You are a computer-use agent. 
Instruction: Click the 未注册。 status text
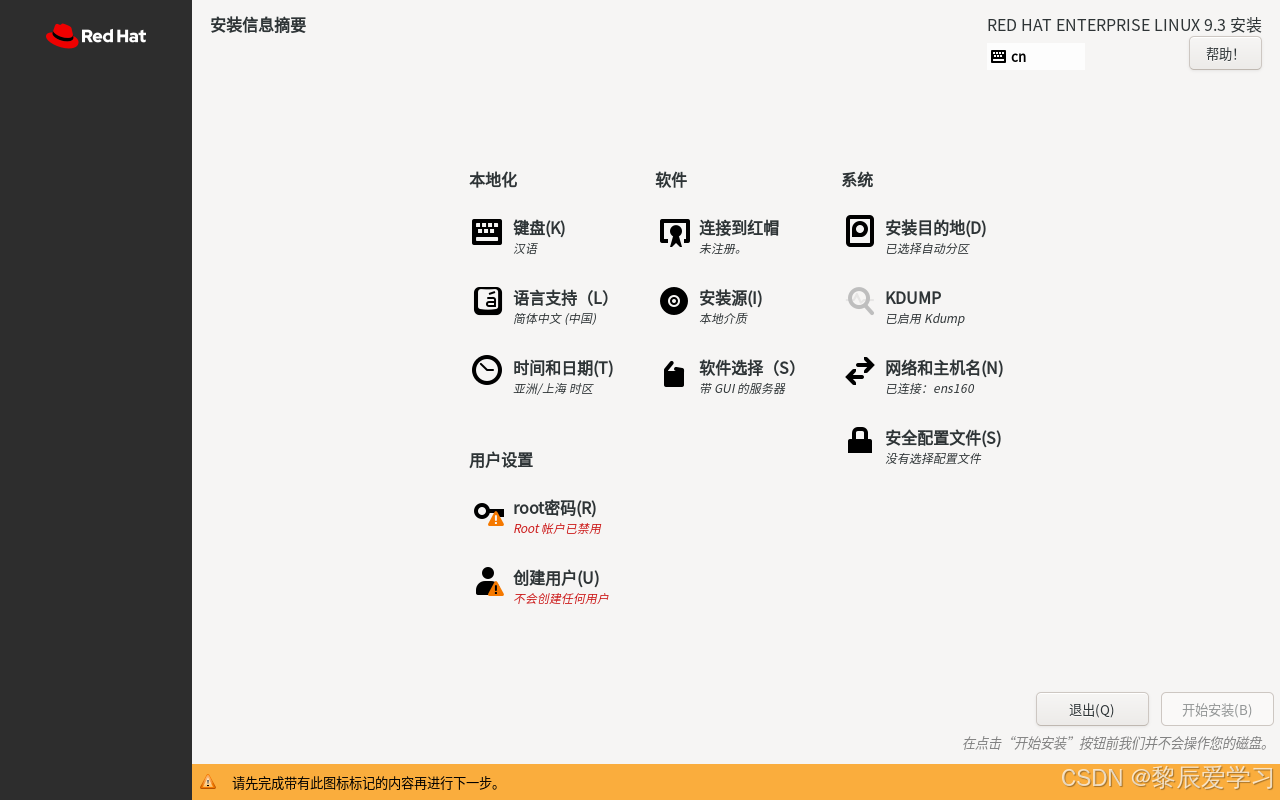click(721, 249)
